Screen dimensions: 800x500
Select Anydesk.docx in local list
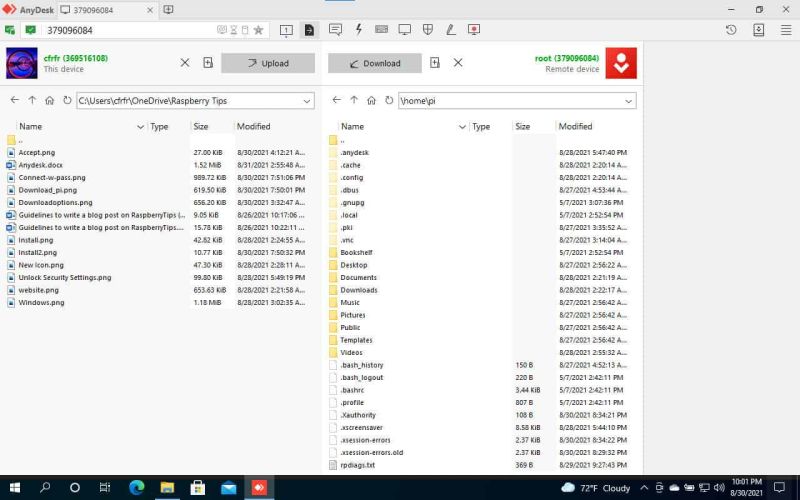(40, 165)
